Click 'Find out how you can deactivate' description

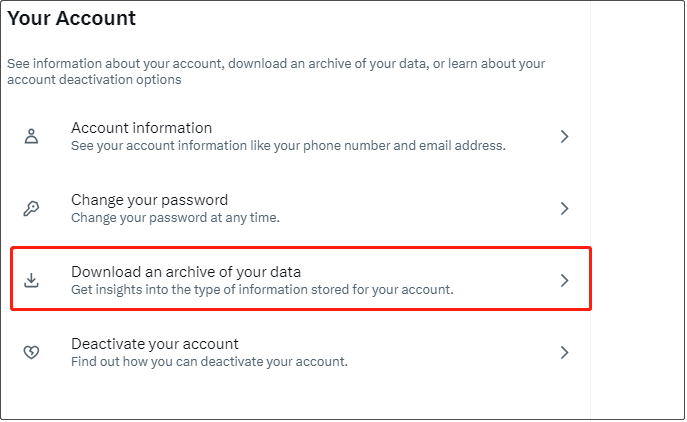point(209,362)
